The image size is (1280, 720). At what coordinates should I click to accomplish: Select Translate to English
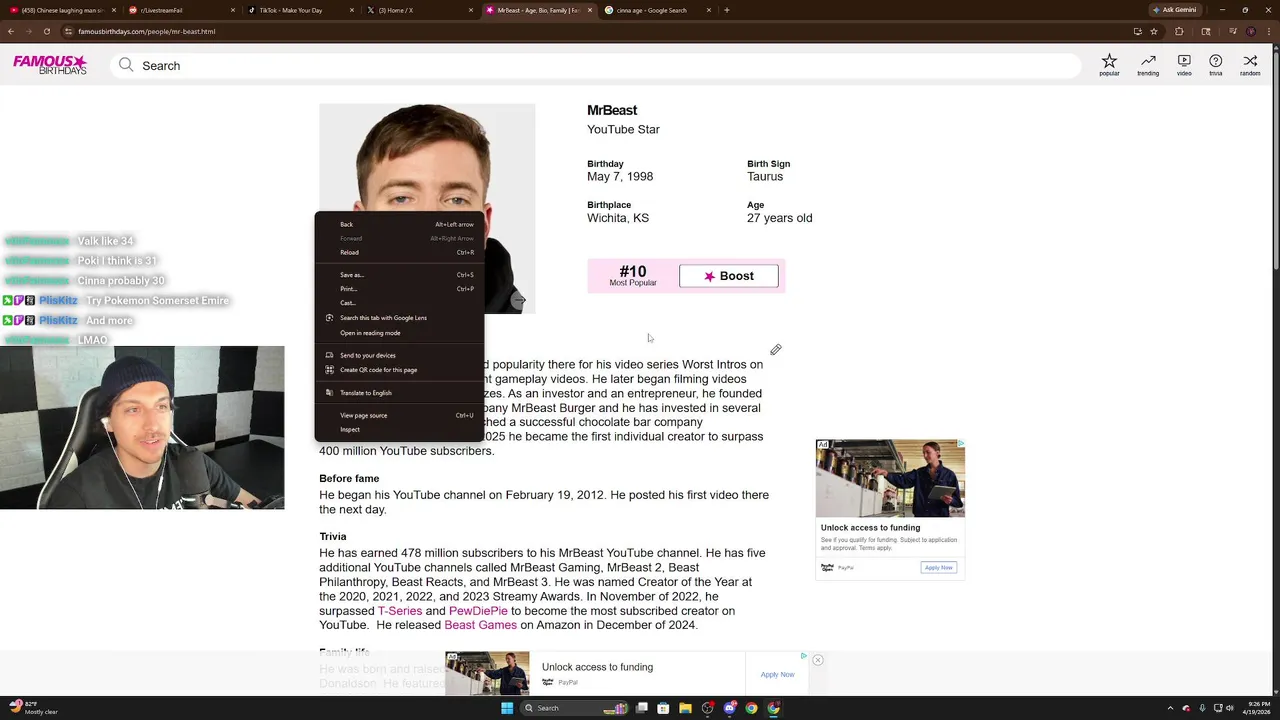click(400, 393)
